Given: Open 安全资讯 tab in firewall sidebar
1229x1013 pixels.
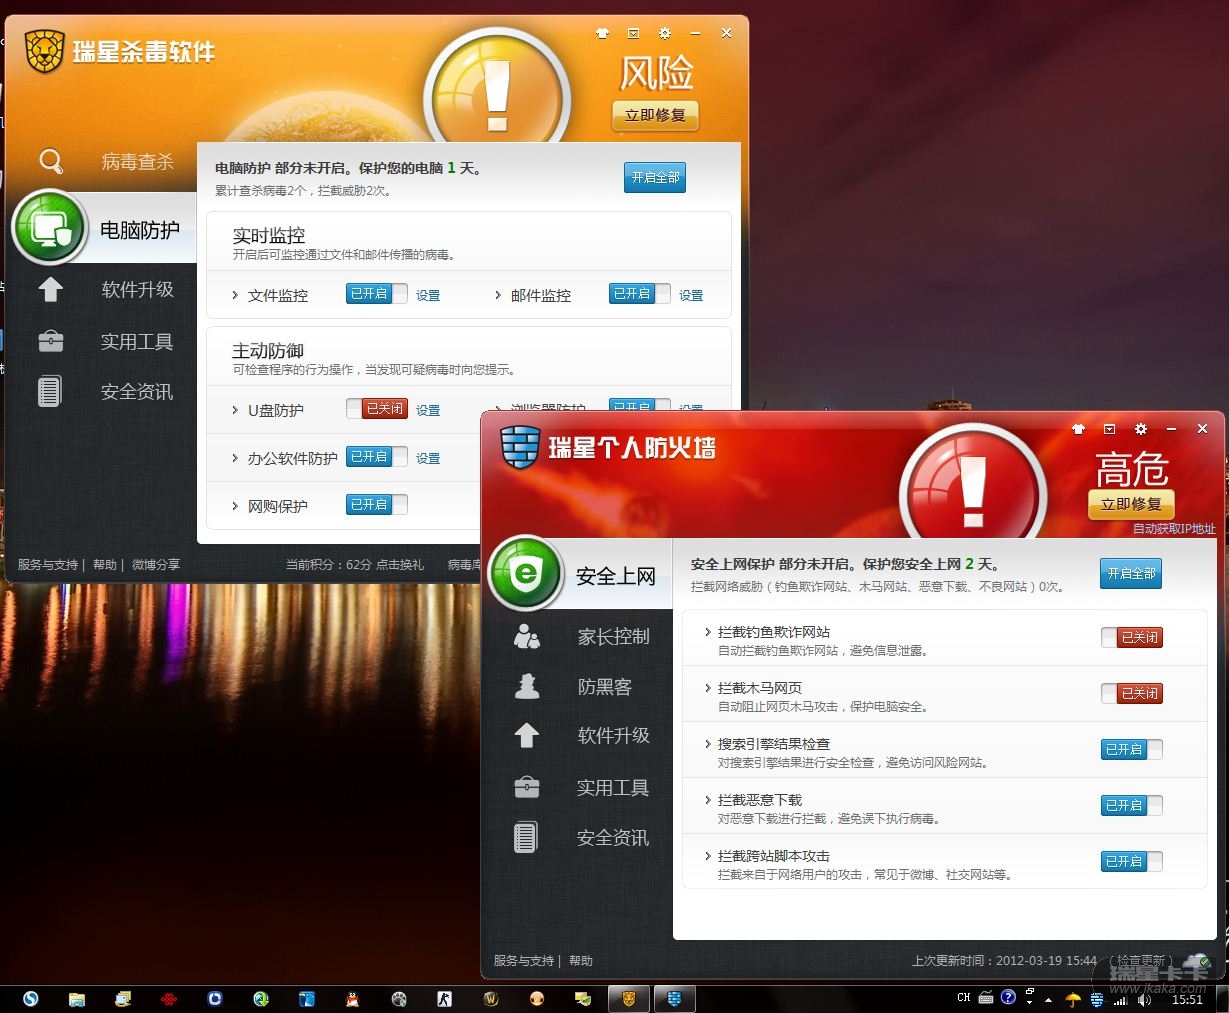Looking at the screenshot, I should pos(613,838).
